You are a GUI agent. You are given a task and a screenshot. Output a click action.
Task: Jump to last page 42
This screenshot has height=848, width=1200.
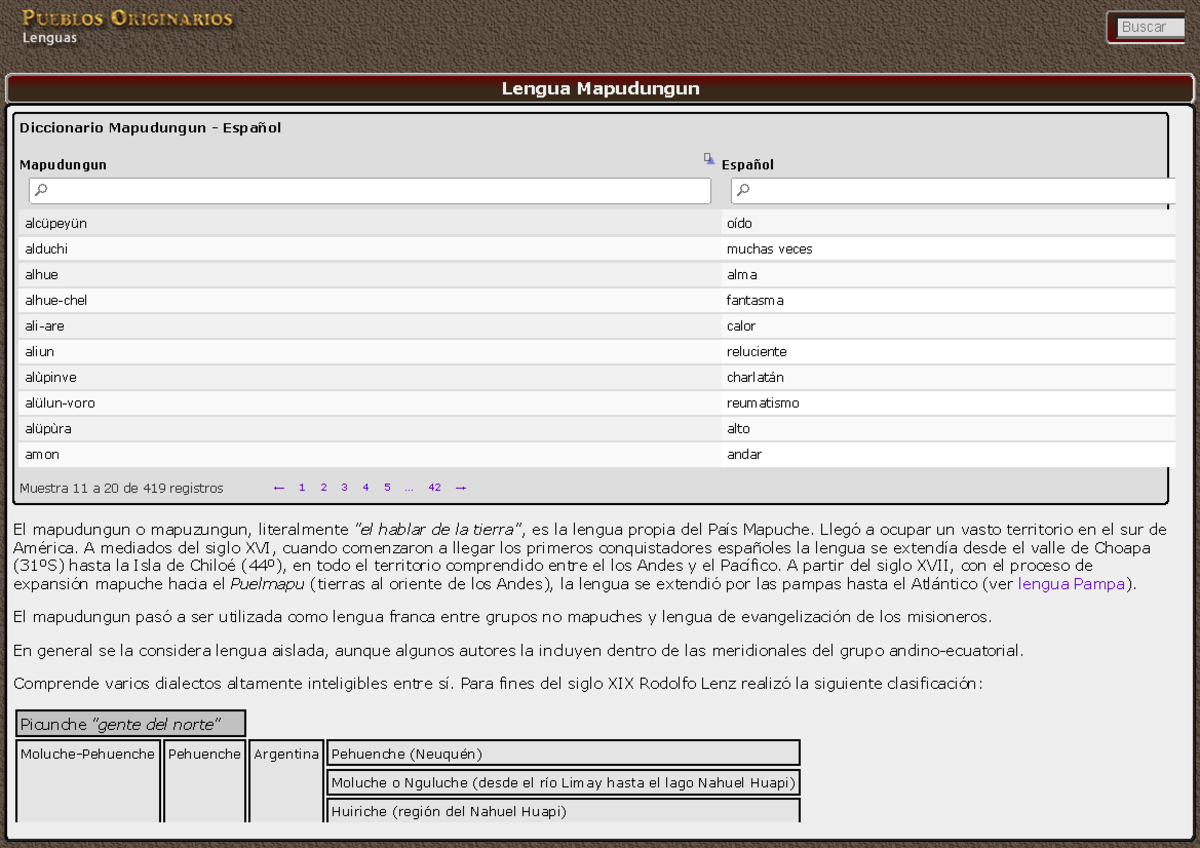434,488
